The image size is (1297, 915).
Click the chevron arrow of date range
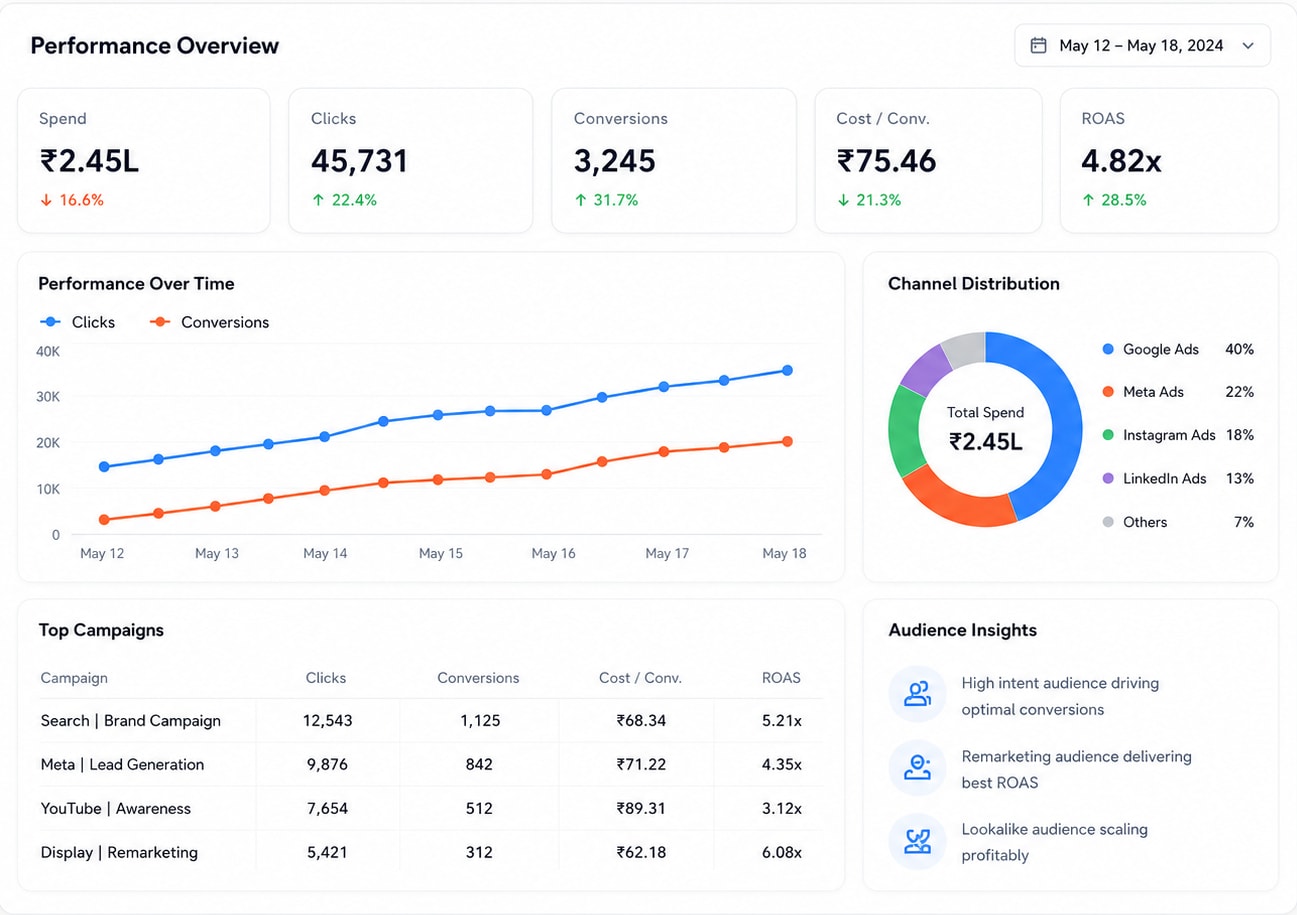pos(1247,46)
